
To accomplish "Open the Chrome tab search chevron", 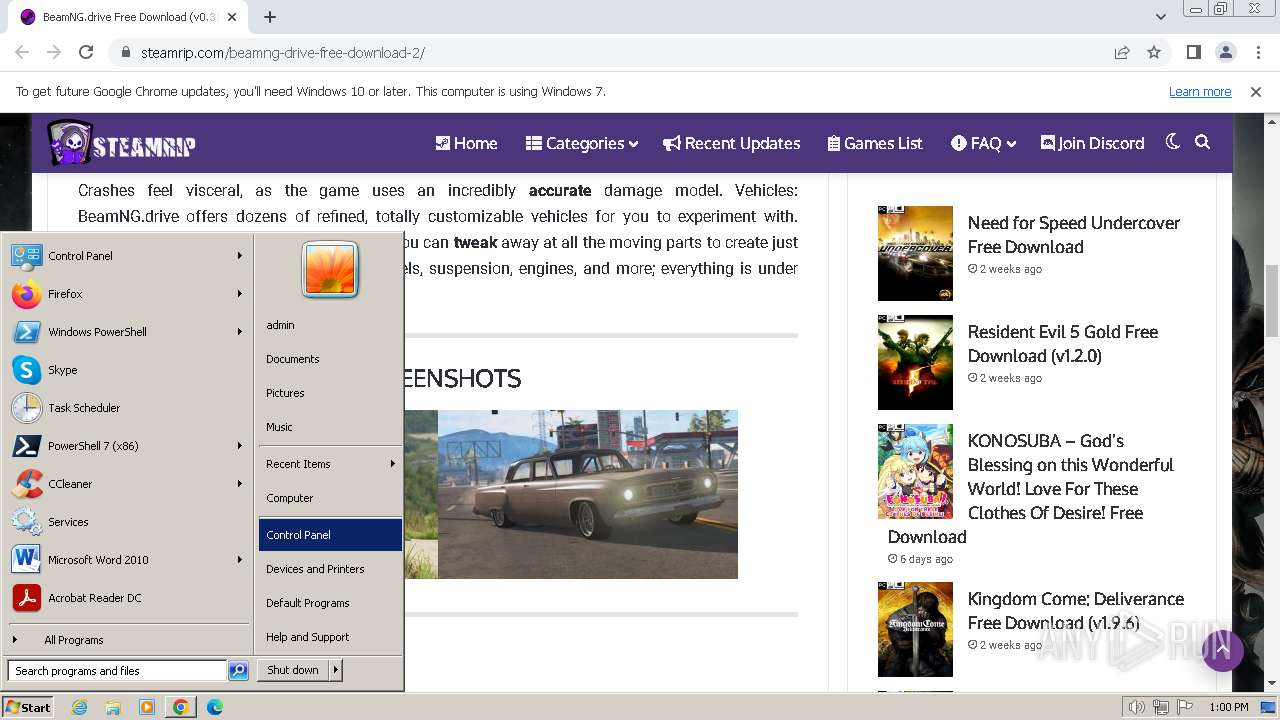I will [1161, 17].
